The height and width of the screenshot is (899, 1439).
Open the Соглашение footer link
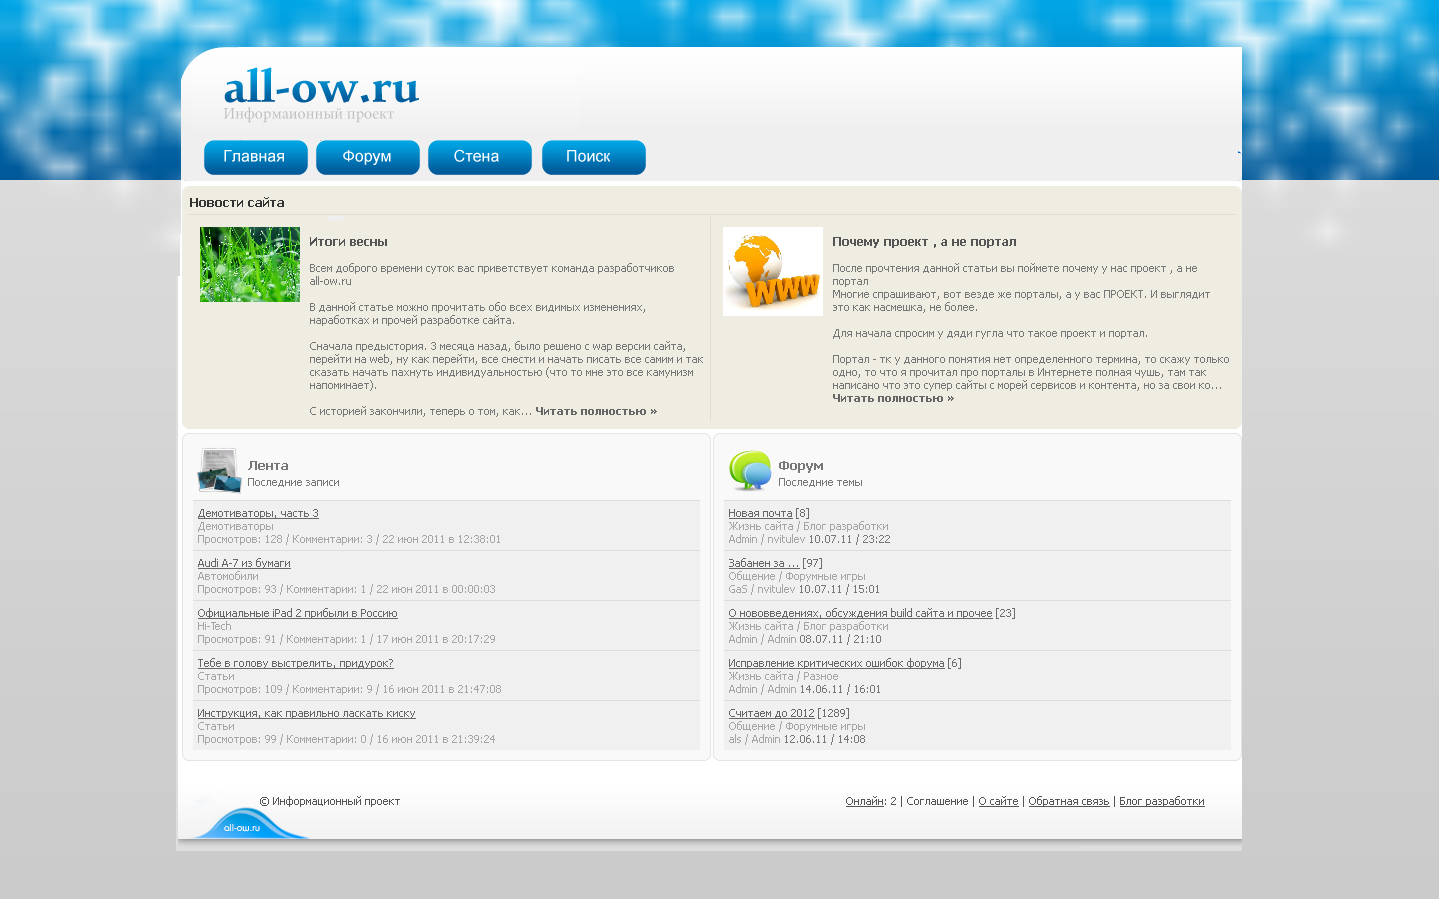coord(937,801)
